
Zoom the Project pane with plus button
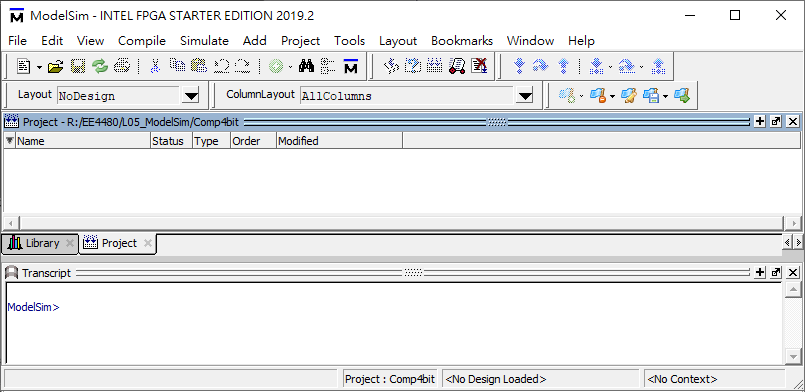[760, 122]
